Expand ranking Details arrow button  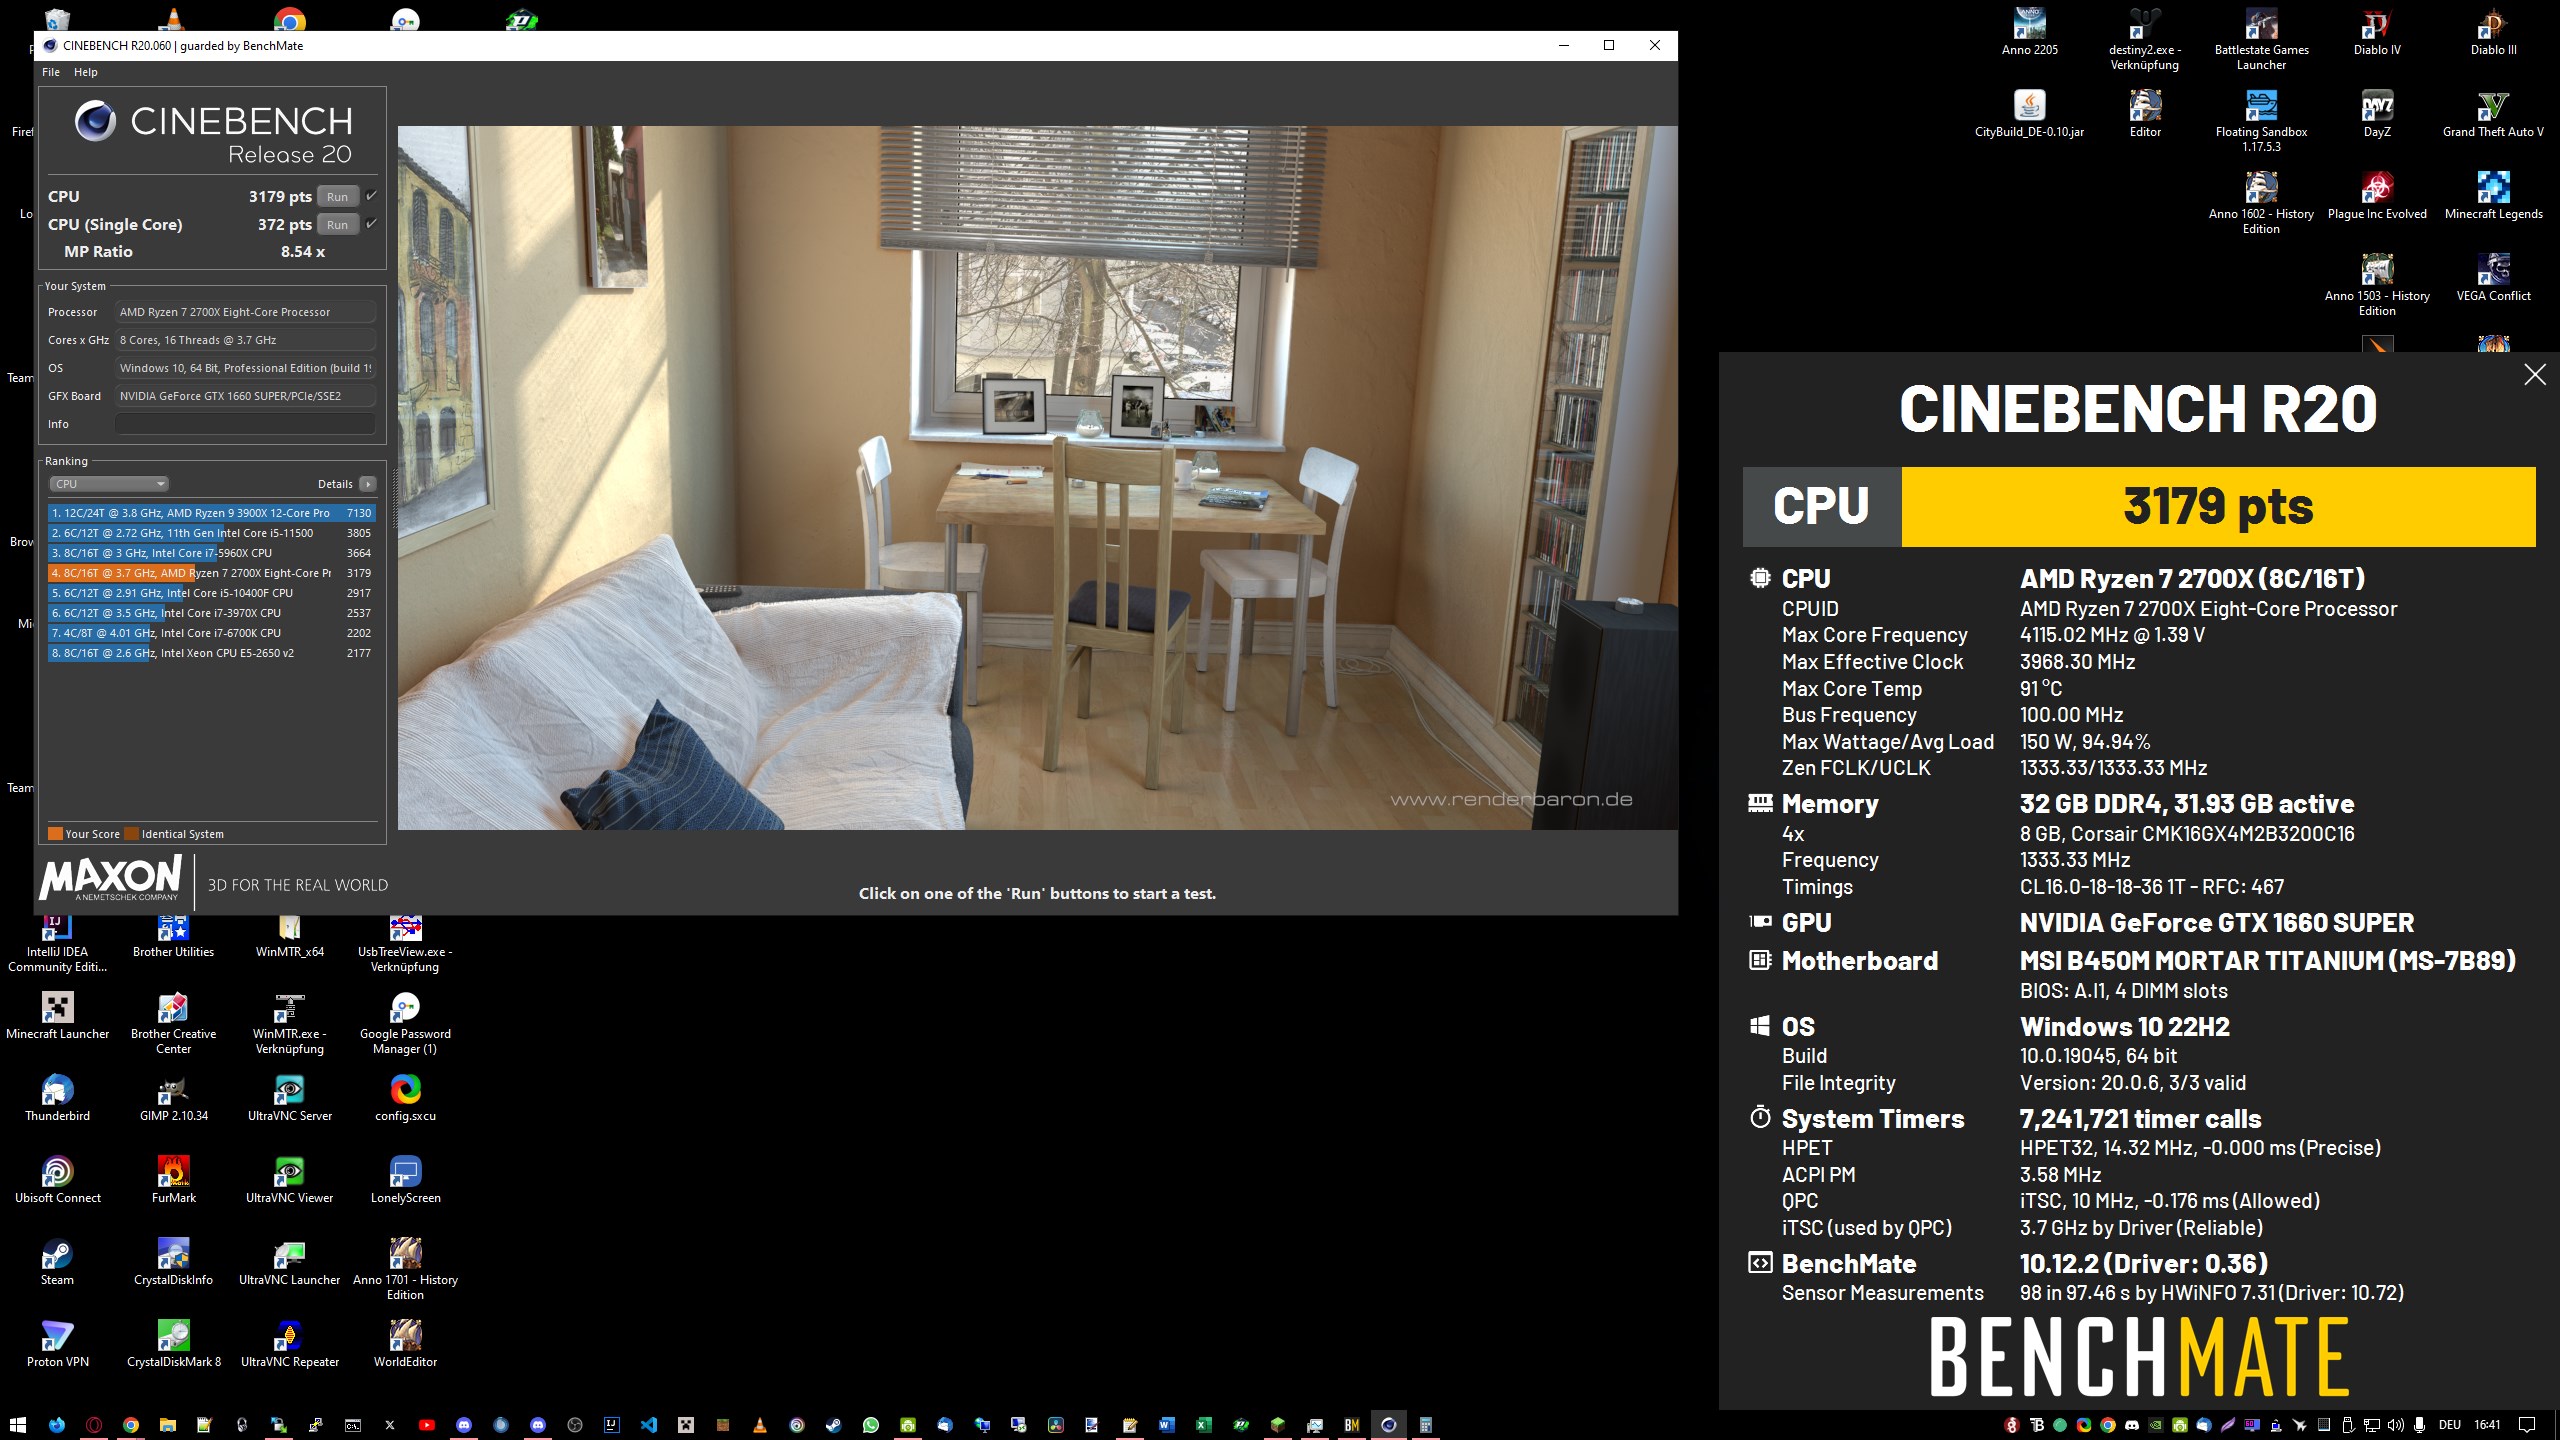pos(368,484)
